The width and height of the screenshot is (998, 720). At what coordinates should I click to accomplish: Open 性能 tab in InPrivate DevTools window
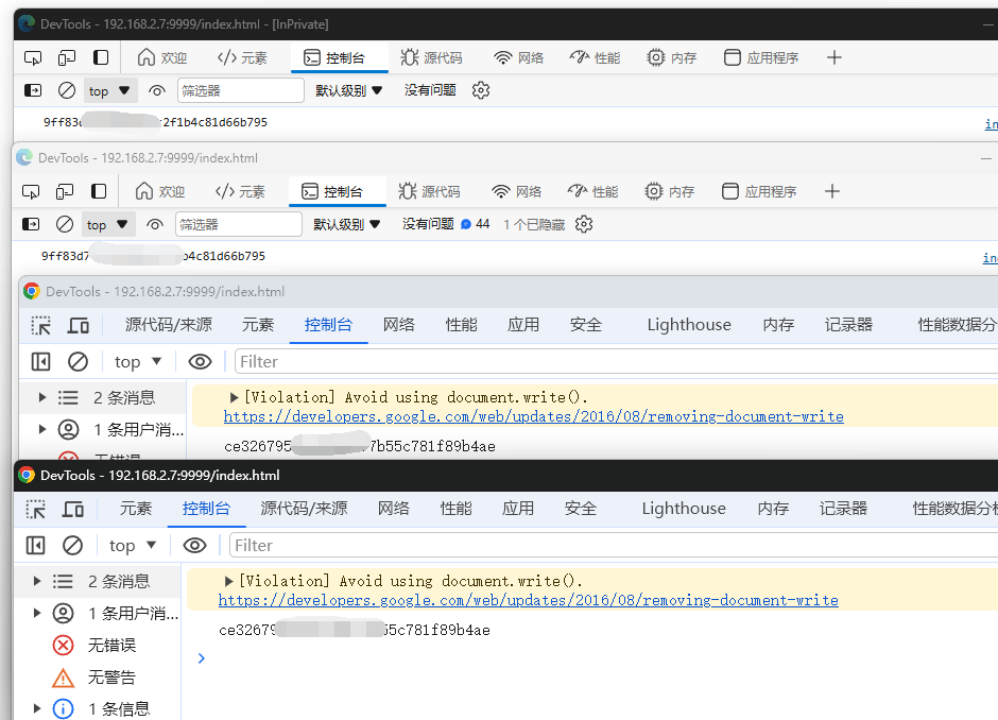point(594,58)
